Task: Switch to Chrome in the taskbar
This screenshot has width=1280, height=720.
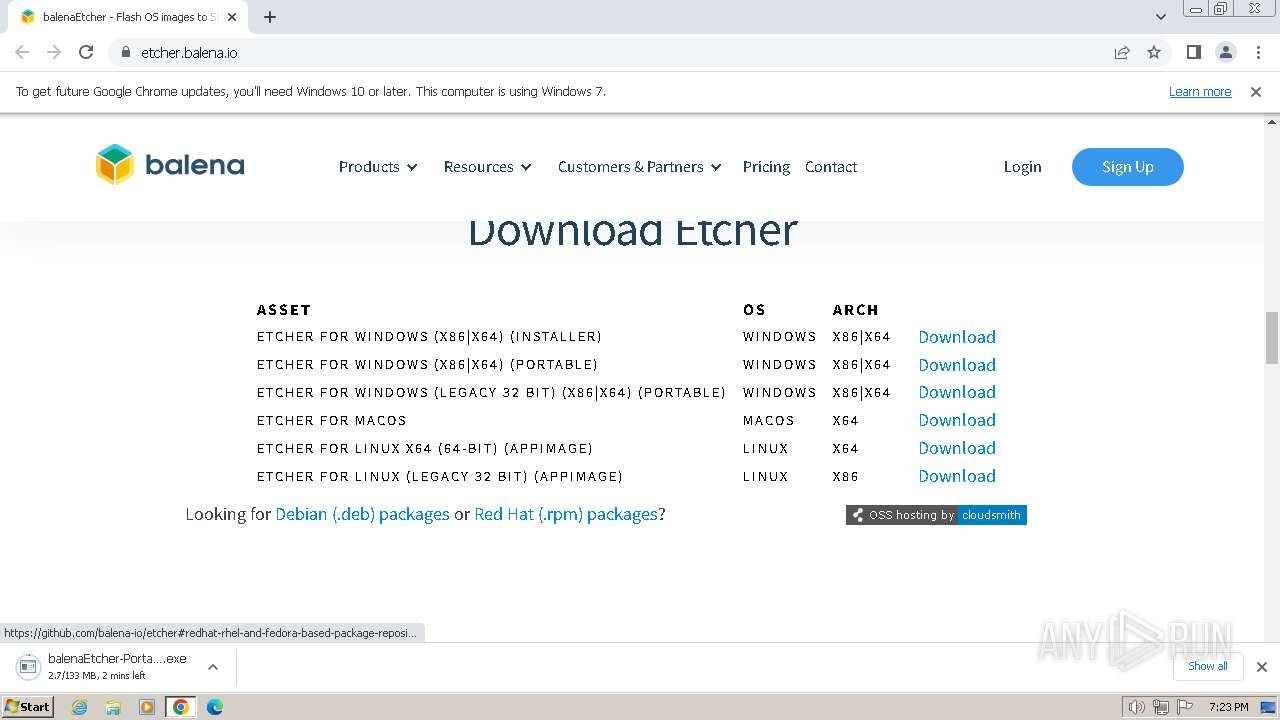Action: (180, 707)
